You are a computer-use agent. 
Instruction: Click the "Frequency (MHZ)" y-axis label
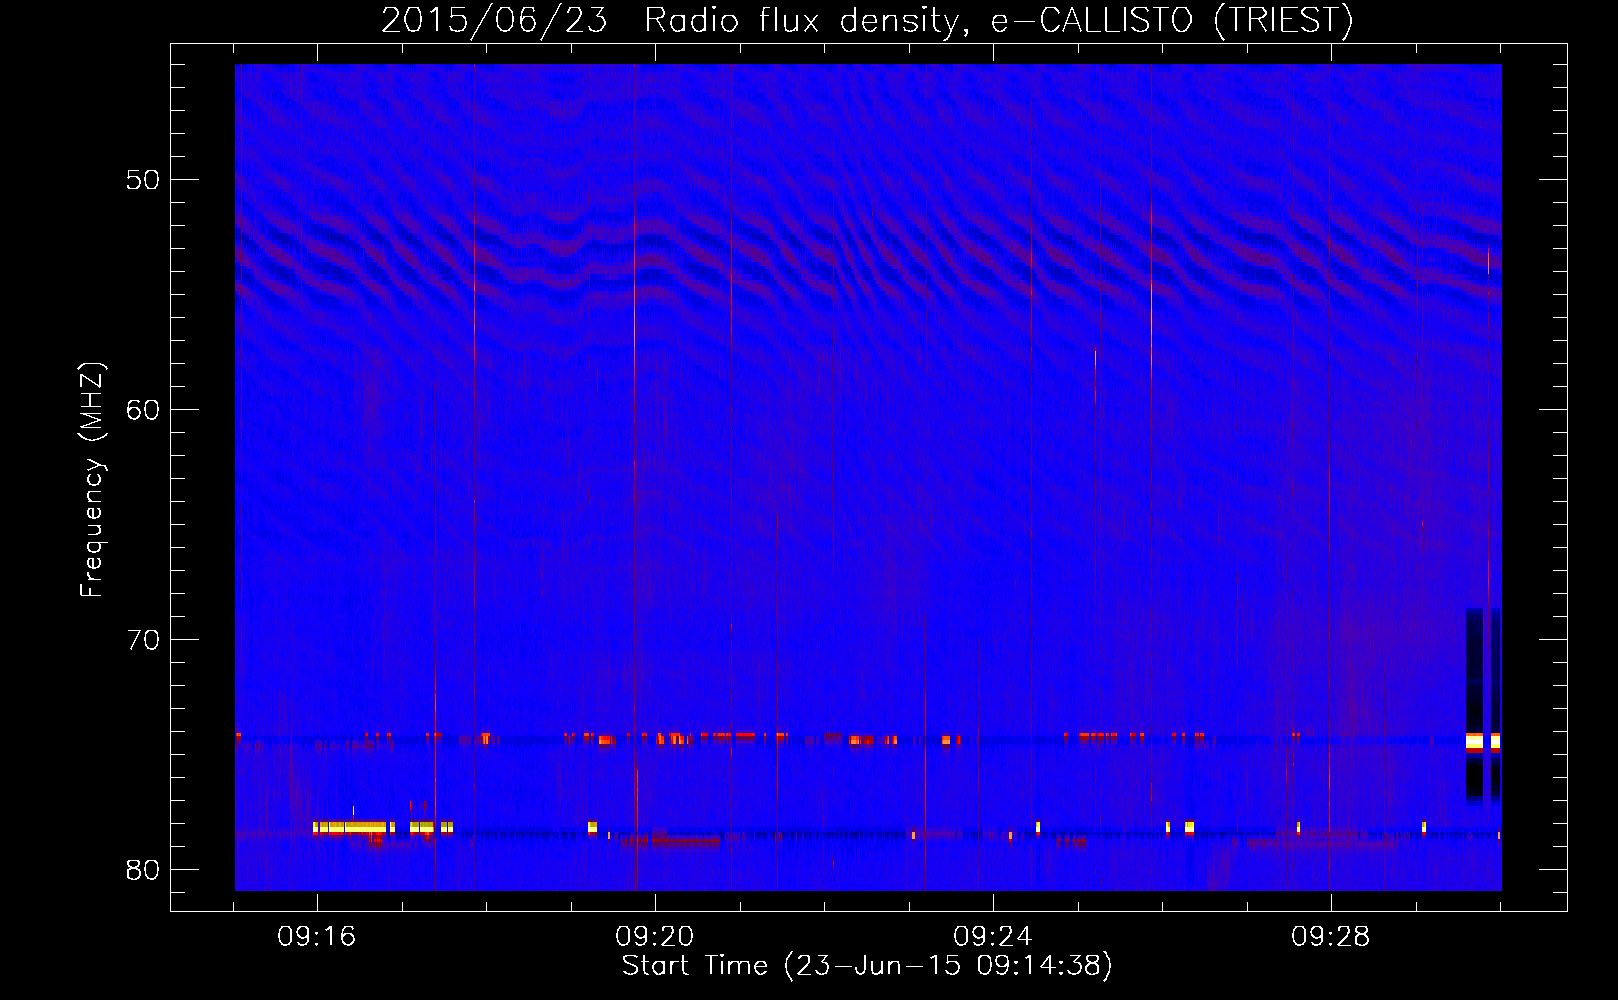point(92,480)
